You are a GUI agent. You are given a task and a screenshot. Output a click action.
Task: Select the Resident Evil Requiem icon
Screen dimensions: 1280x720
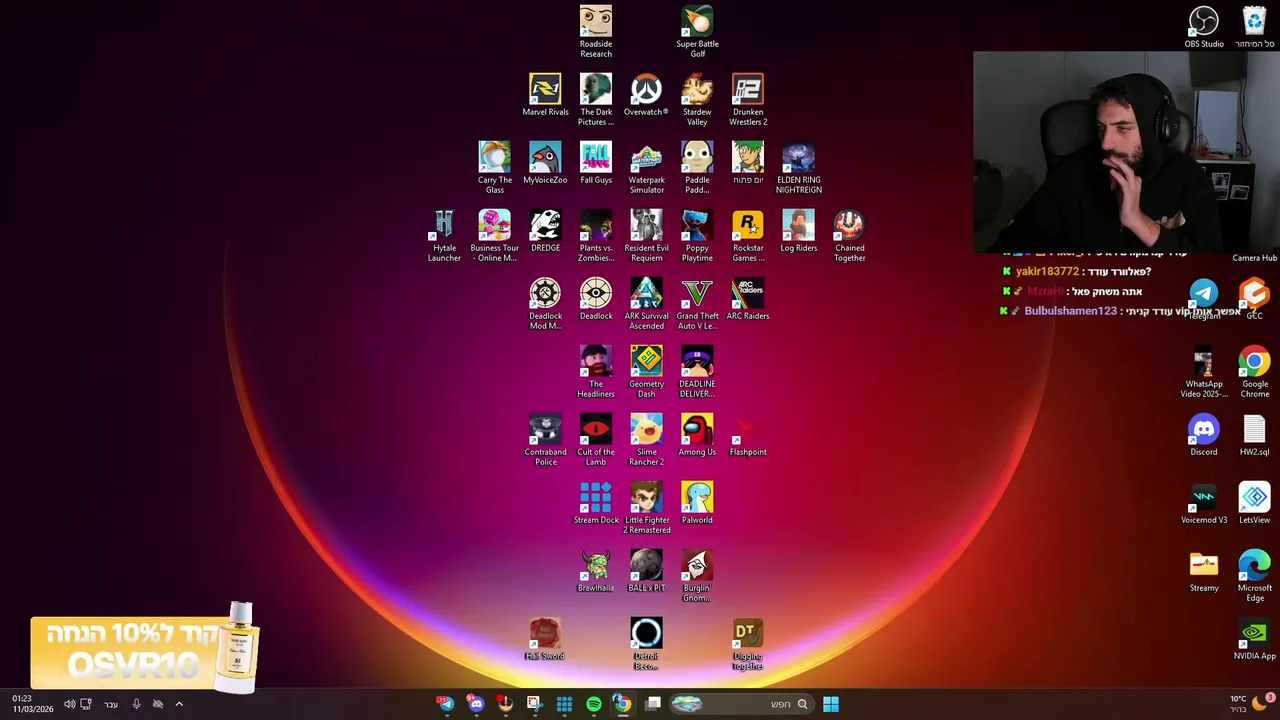point(646,235)
